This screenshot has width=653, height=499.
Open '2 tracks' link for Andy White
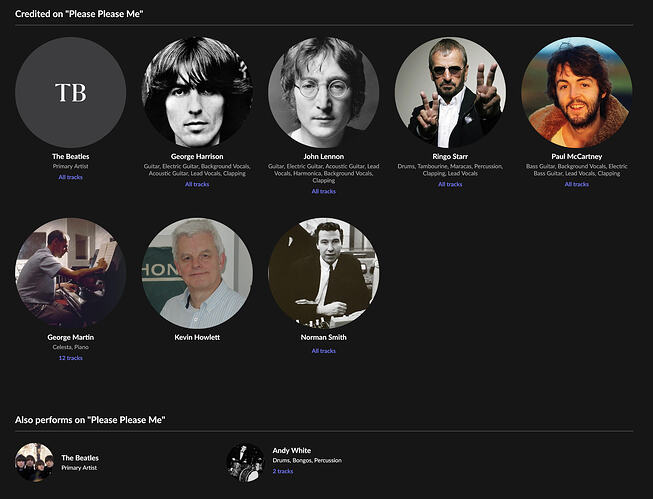click(283, 471)
